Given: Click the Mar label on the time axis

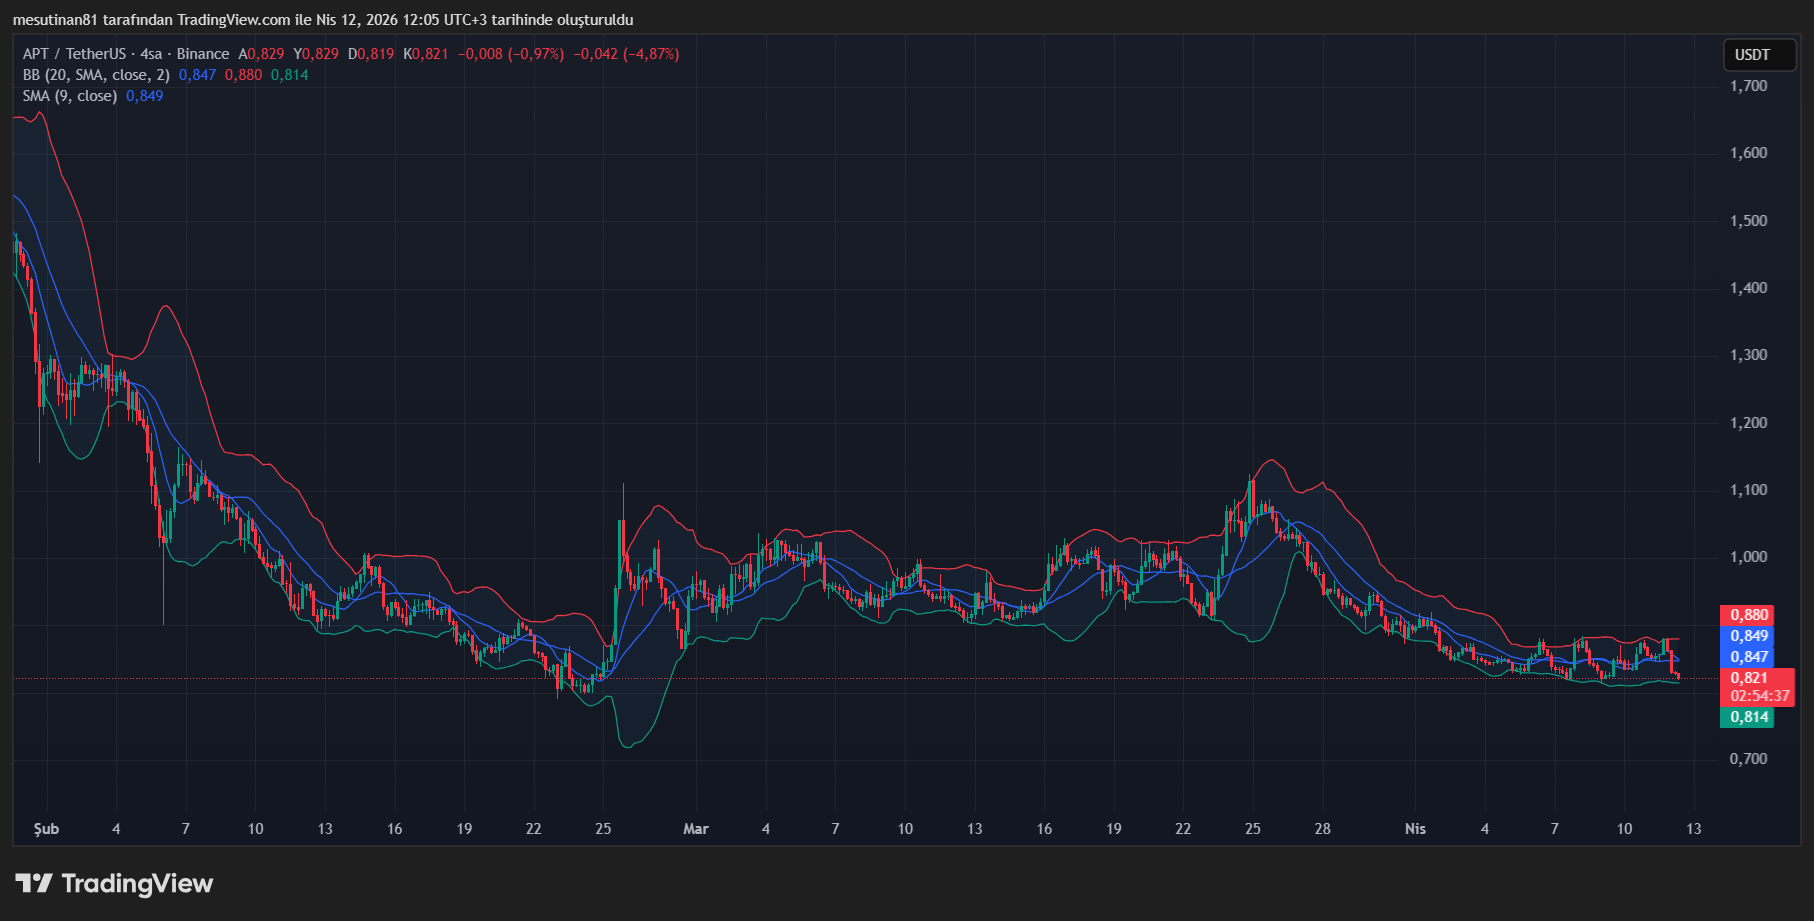Looking at the screenshot, I should (x=696, y=829).
